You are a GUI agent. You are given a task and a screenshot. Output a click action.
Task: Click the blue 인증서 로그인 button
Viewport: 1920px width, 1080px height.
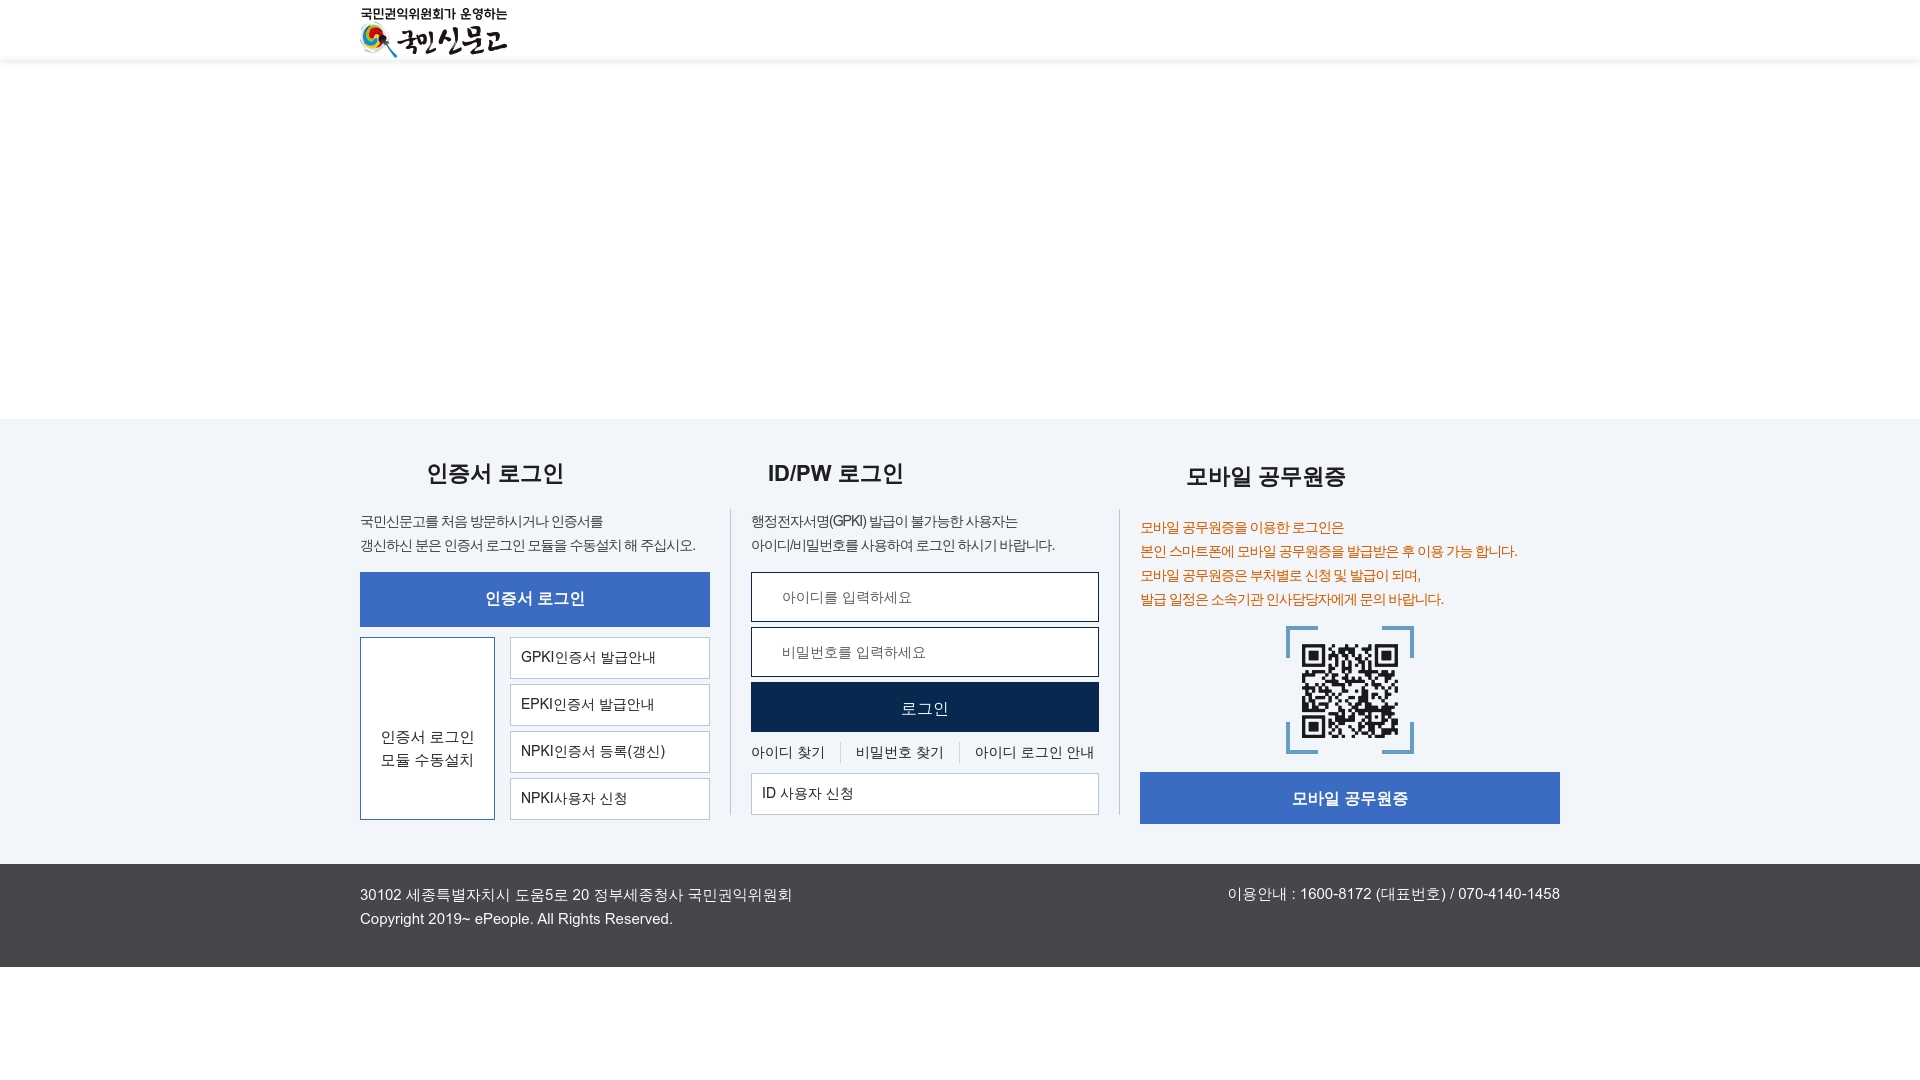point(534,598)
